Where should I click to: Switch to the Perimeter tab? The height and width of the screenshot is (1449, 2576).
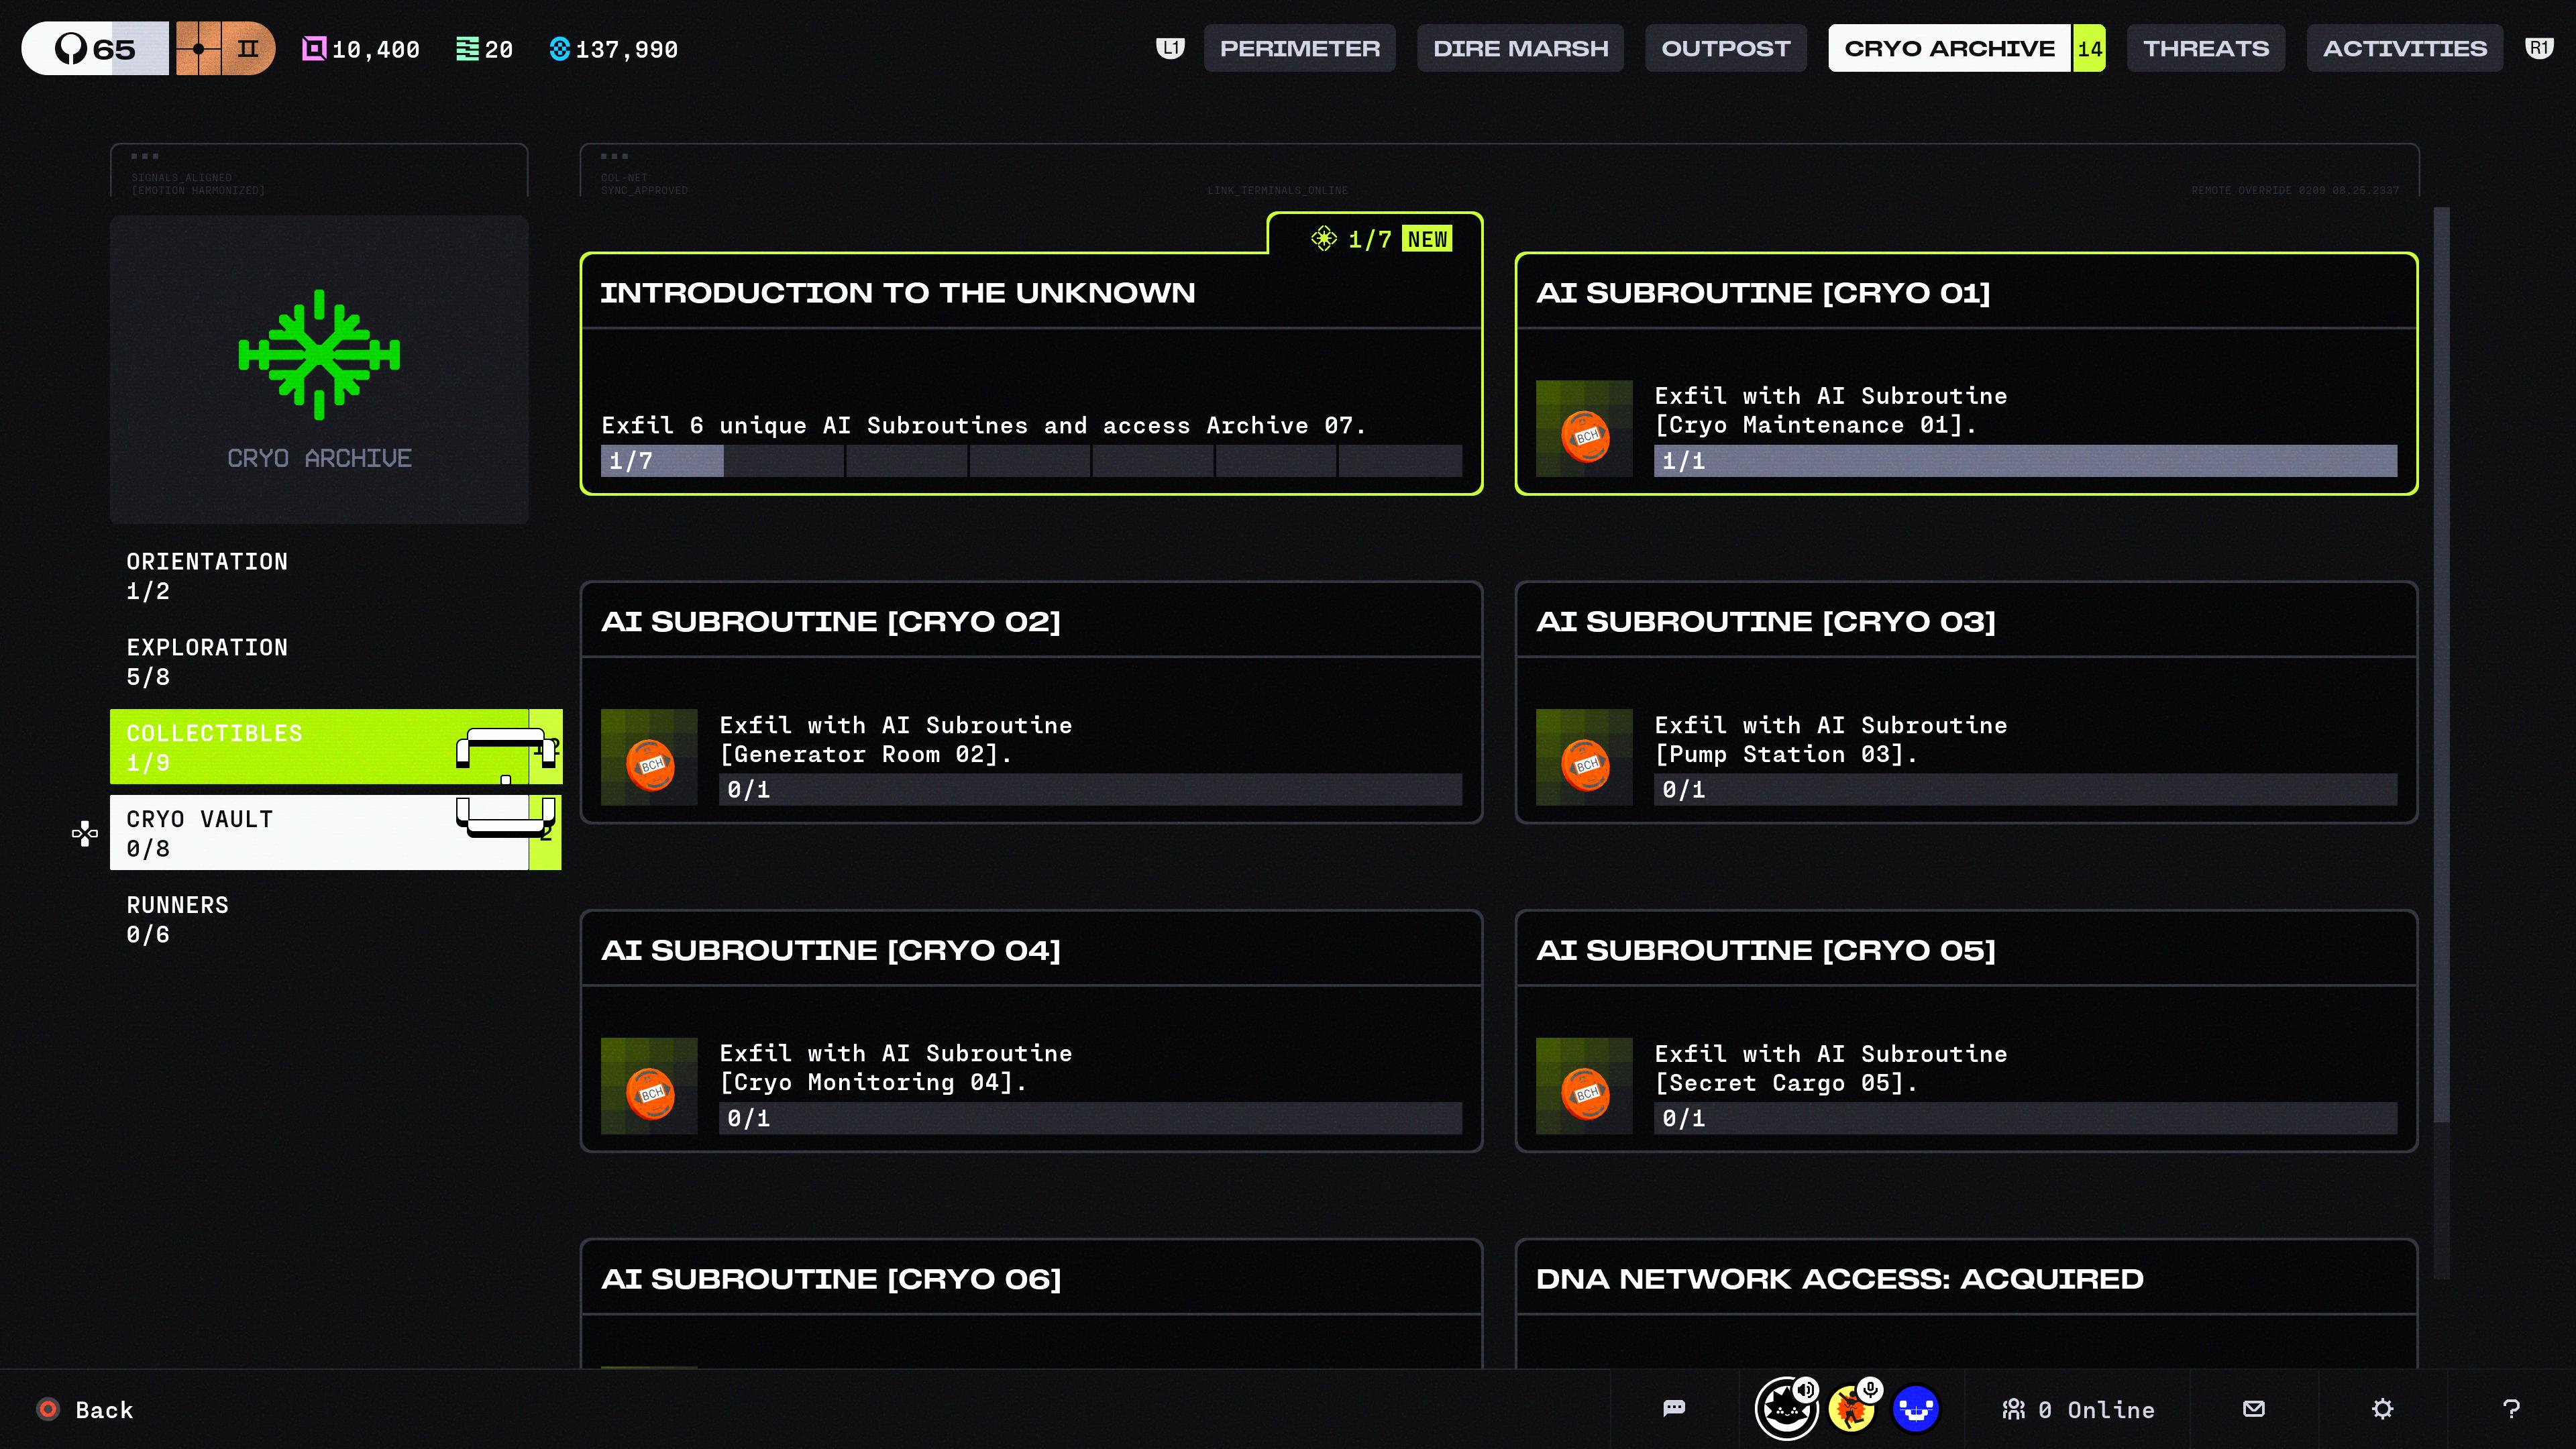[x=1299, y=48]
